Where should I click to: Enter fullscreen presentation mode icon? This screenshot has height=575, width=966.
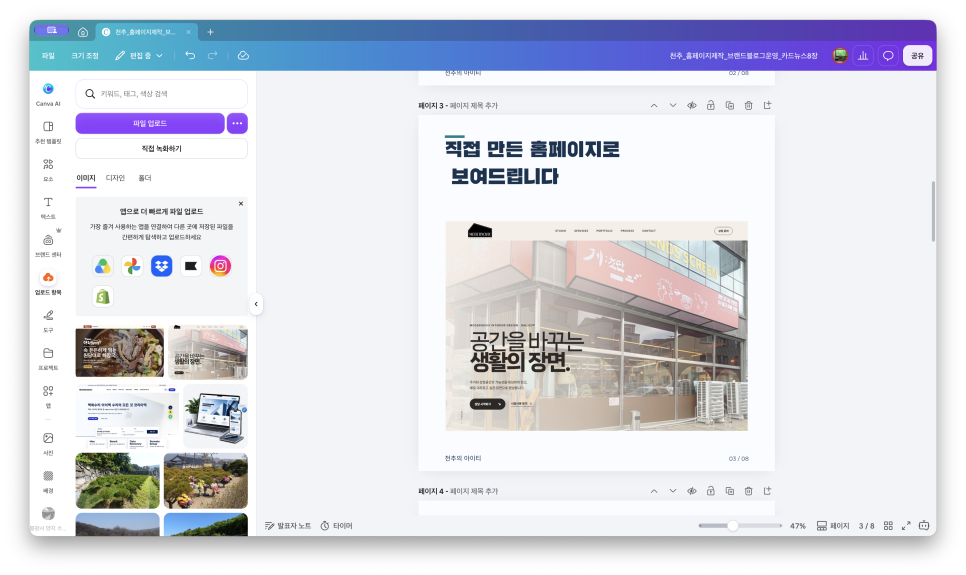tap(906, 526)
